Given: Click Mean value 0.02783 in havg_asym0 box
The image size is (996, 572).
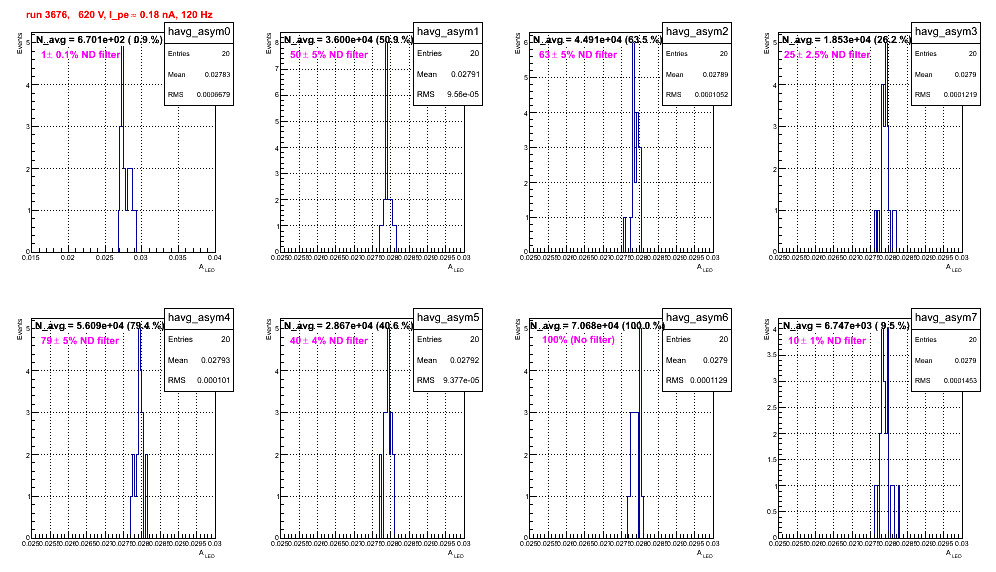Looking at the screenshot, I should 217,74.
